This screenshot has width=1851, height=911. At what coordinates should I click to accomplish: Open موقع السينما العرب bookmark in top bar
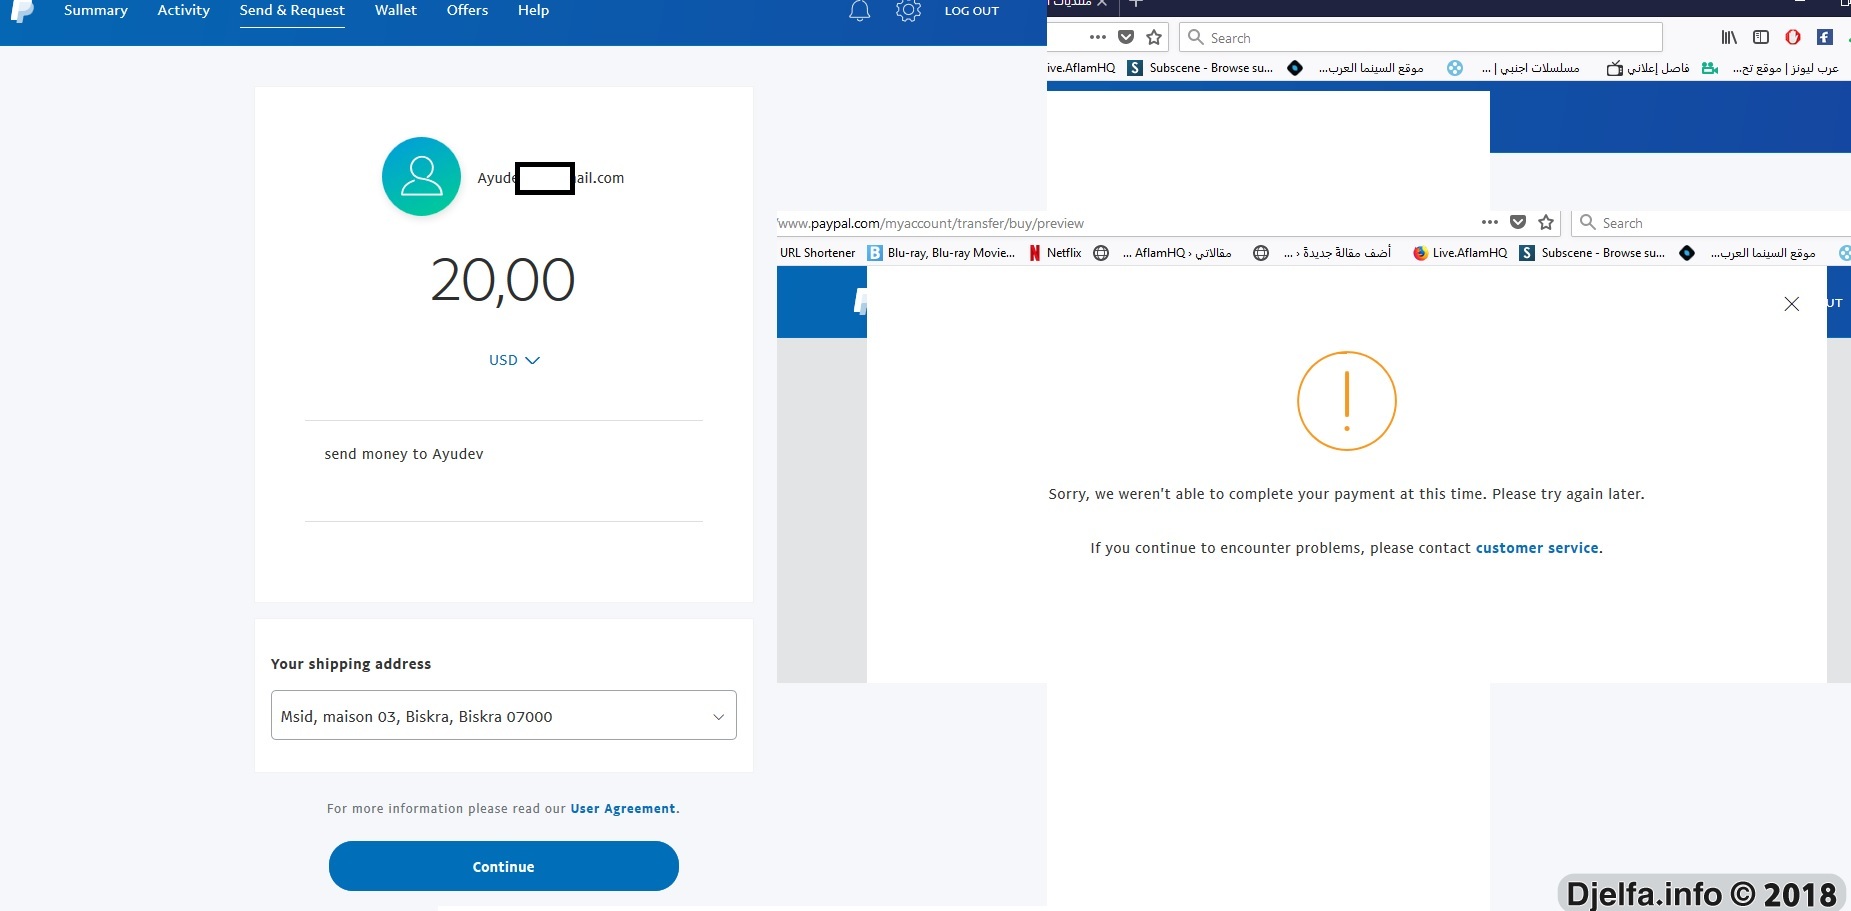(1355, 68)
